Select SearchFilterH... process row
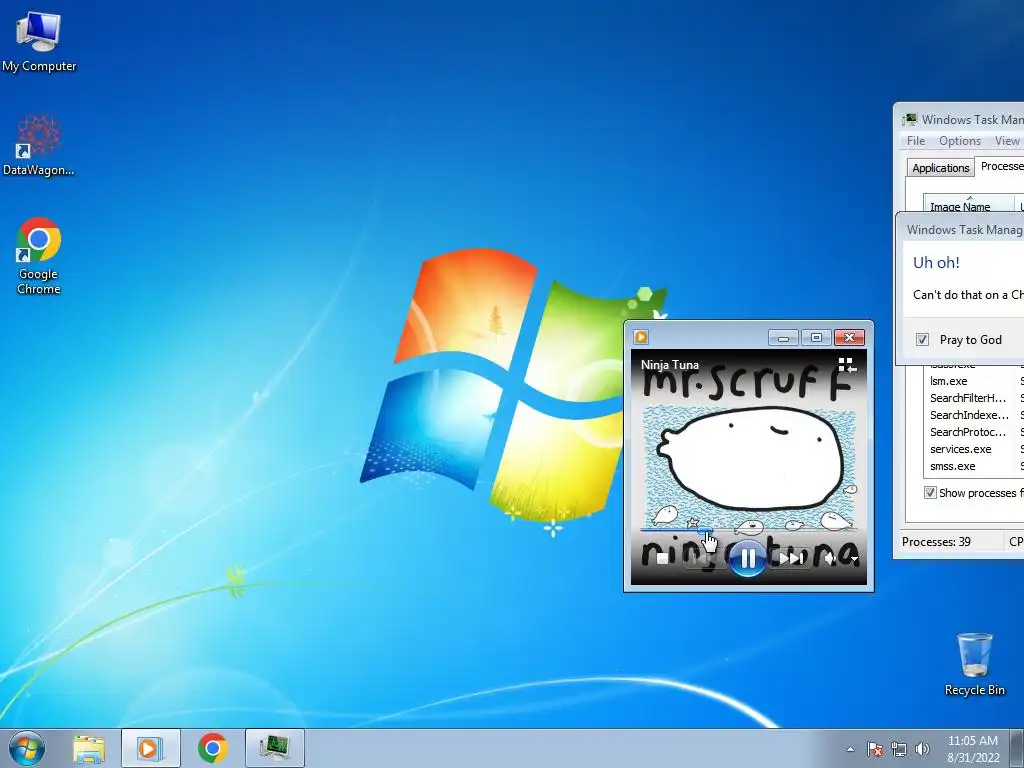 click(974, 398)
